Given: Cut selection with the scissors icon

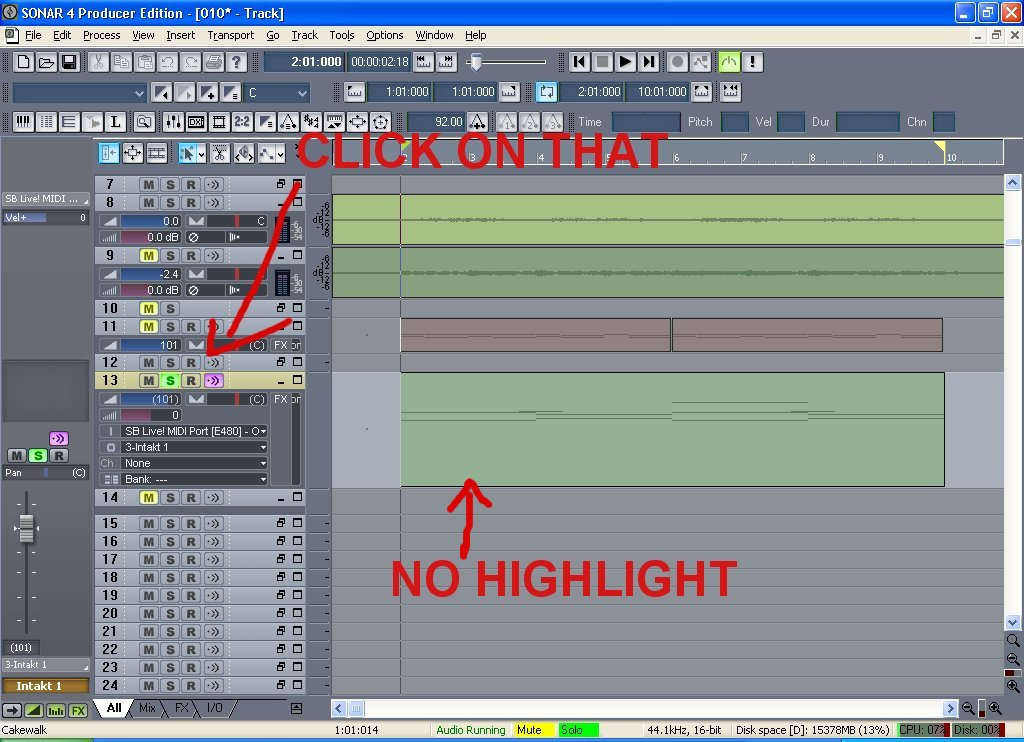Looking at the screenshot, I should click(98, 62).
